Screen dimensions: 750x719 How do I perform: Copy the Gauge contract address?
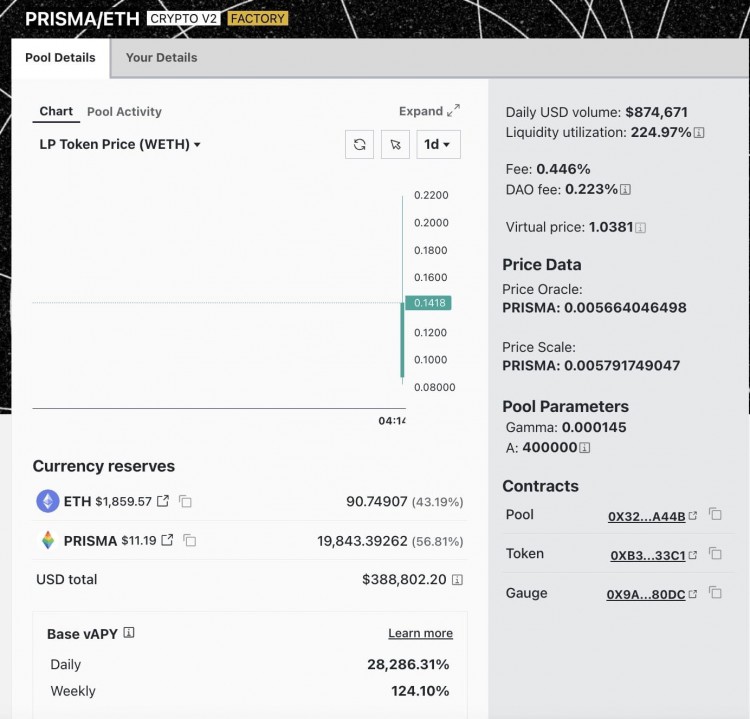tap(715, 592)
